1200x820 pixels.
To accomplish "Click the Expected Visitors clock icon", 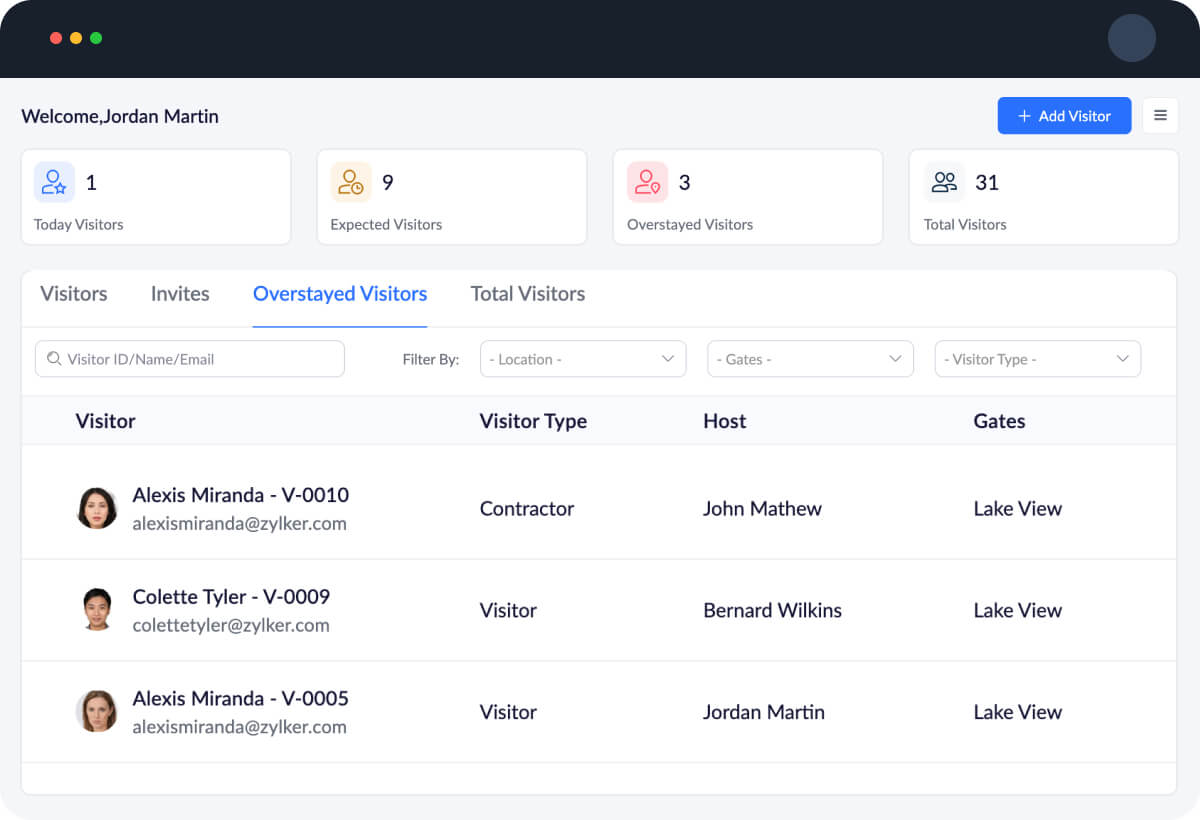I will pyautogui.click(x=351, y=182).
